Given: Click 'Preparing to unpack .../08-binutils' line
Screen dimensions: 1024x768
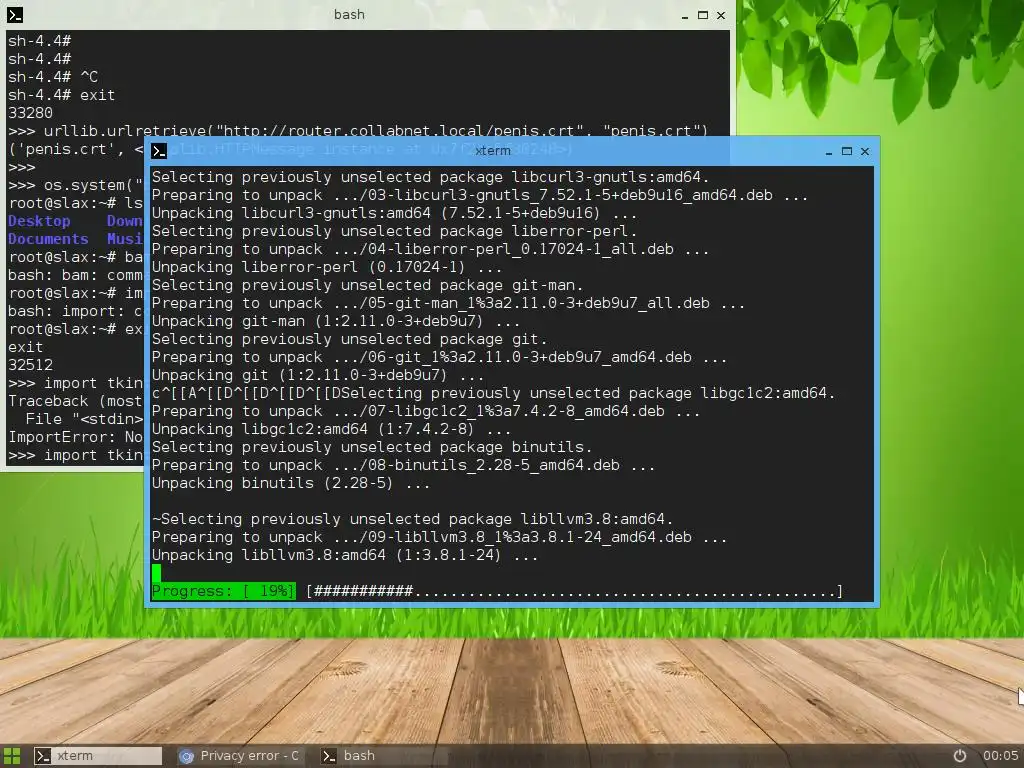Looking at the screenshot, I should (403, 465).
